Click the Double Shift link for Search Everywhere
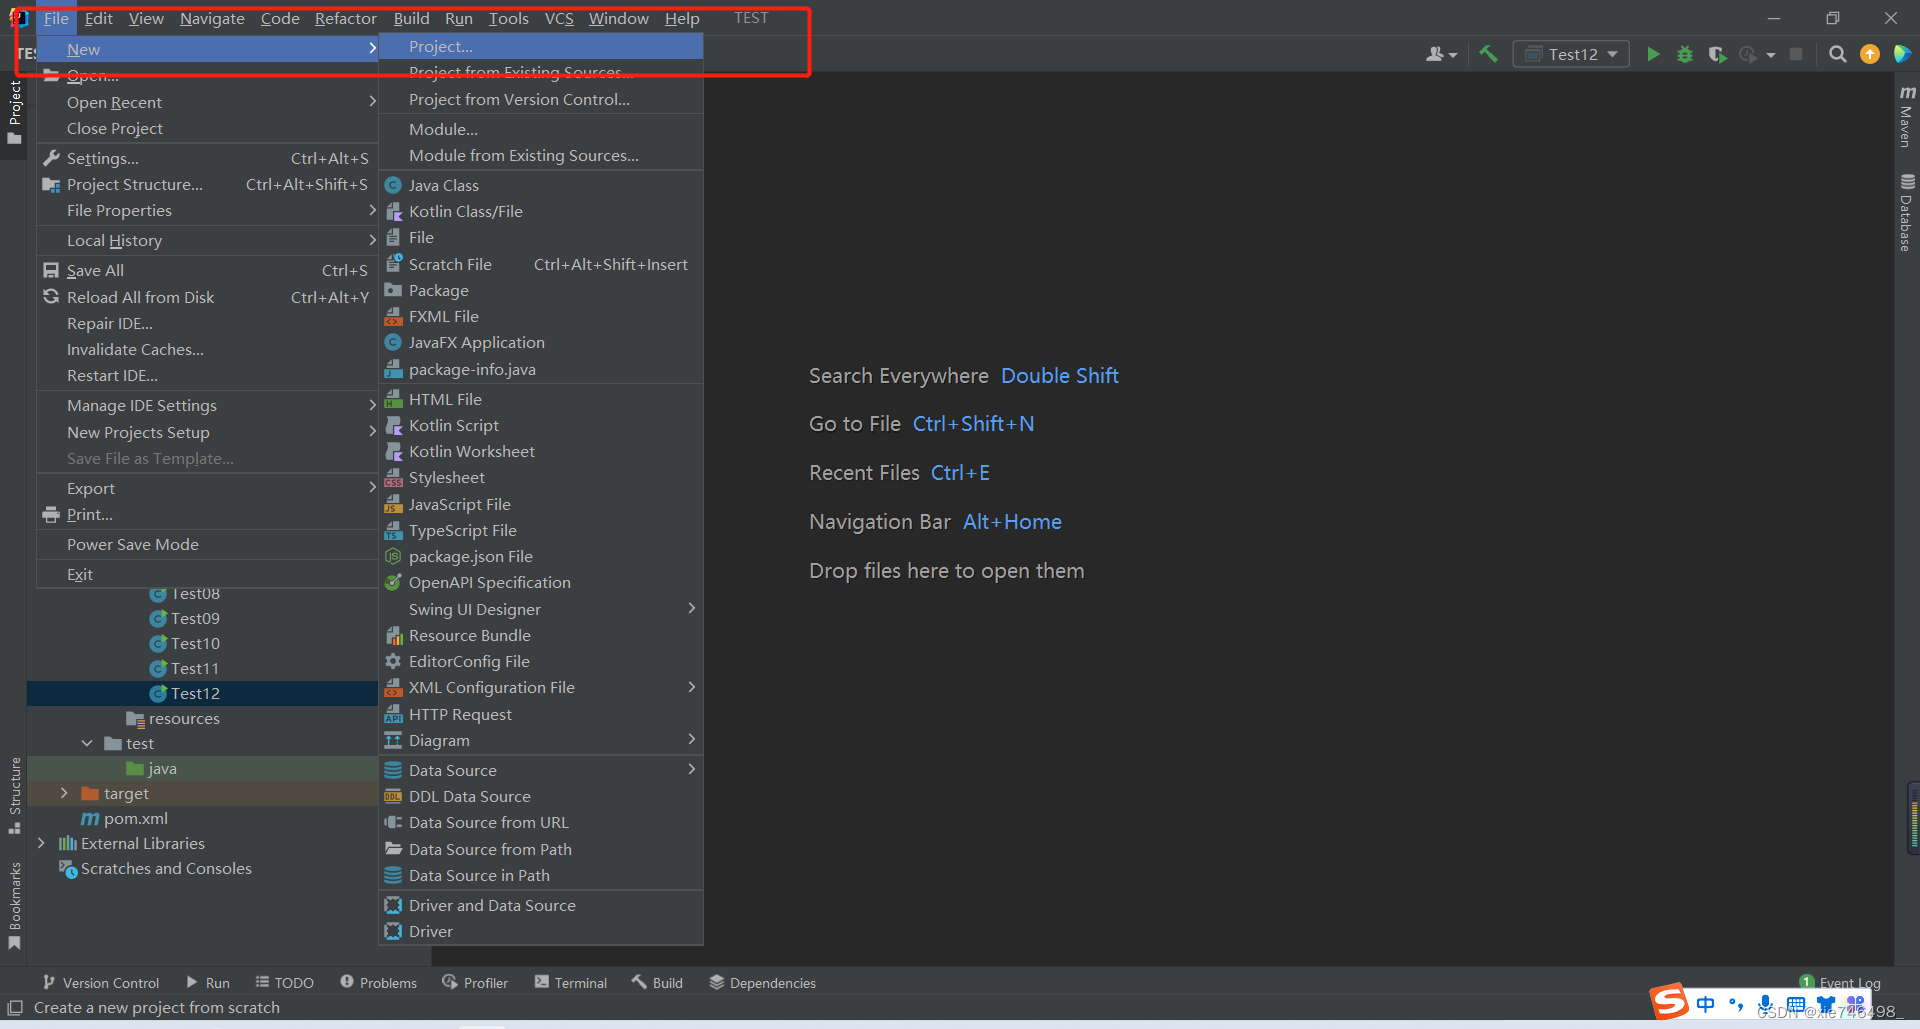Screen dimensions: 1920x1029 (1059, 376)
